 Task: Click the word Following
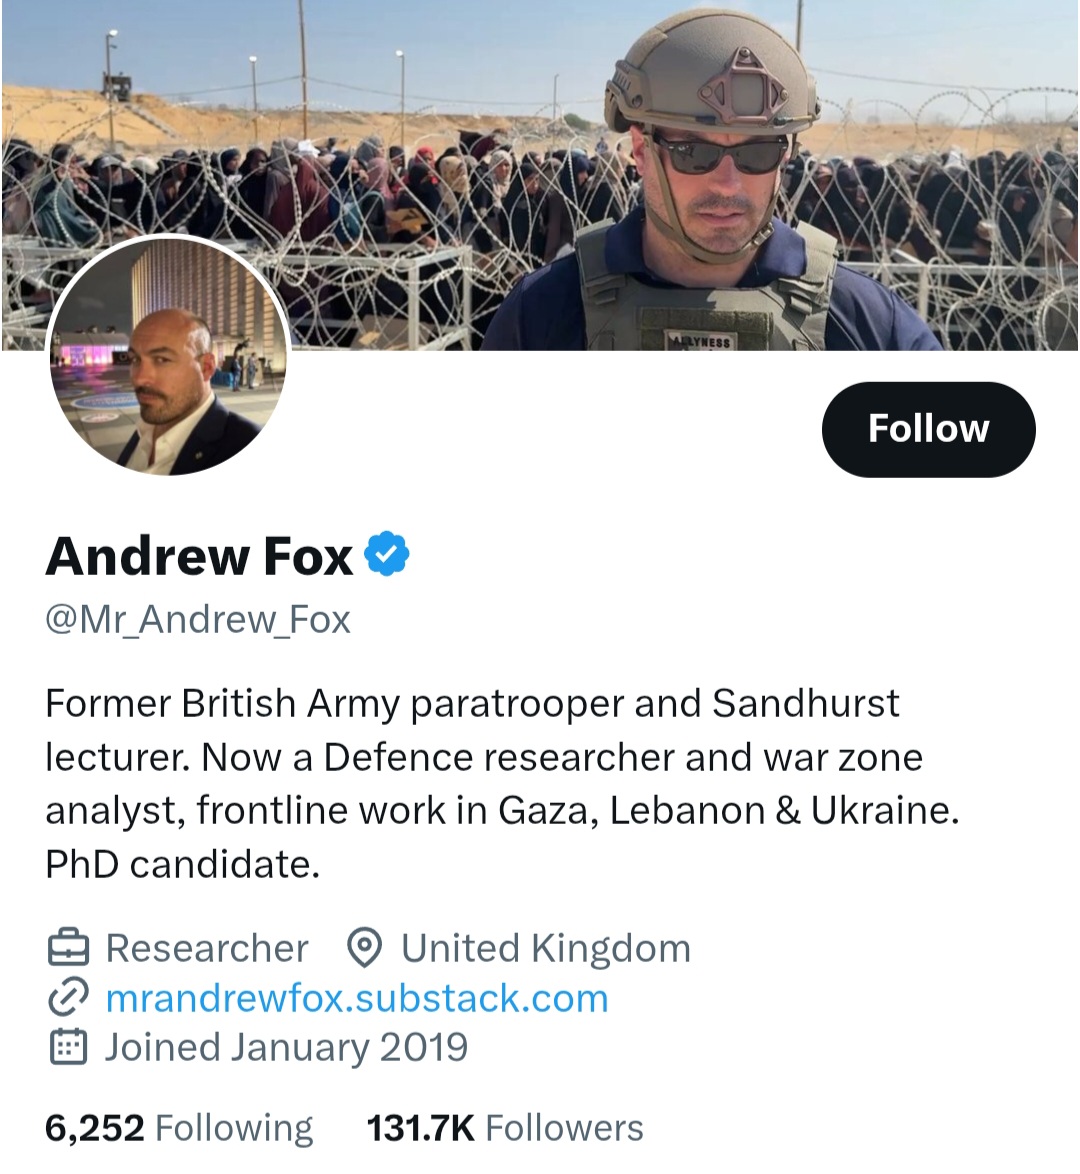234,1128
